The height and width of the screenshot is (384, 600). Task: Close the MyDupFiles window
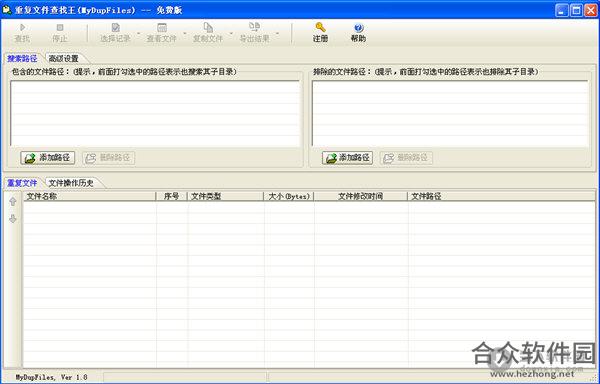coord(591,10)
